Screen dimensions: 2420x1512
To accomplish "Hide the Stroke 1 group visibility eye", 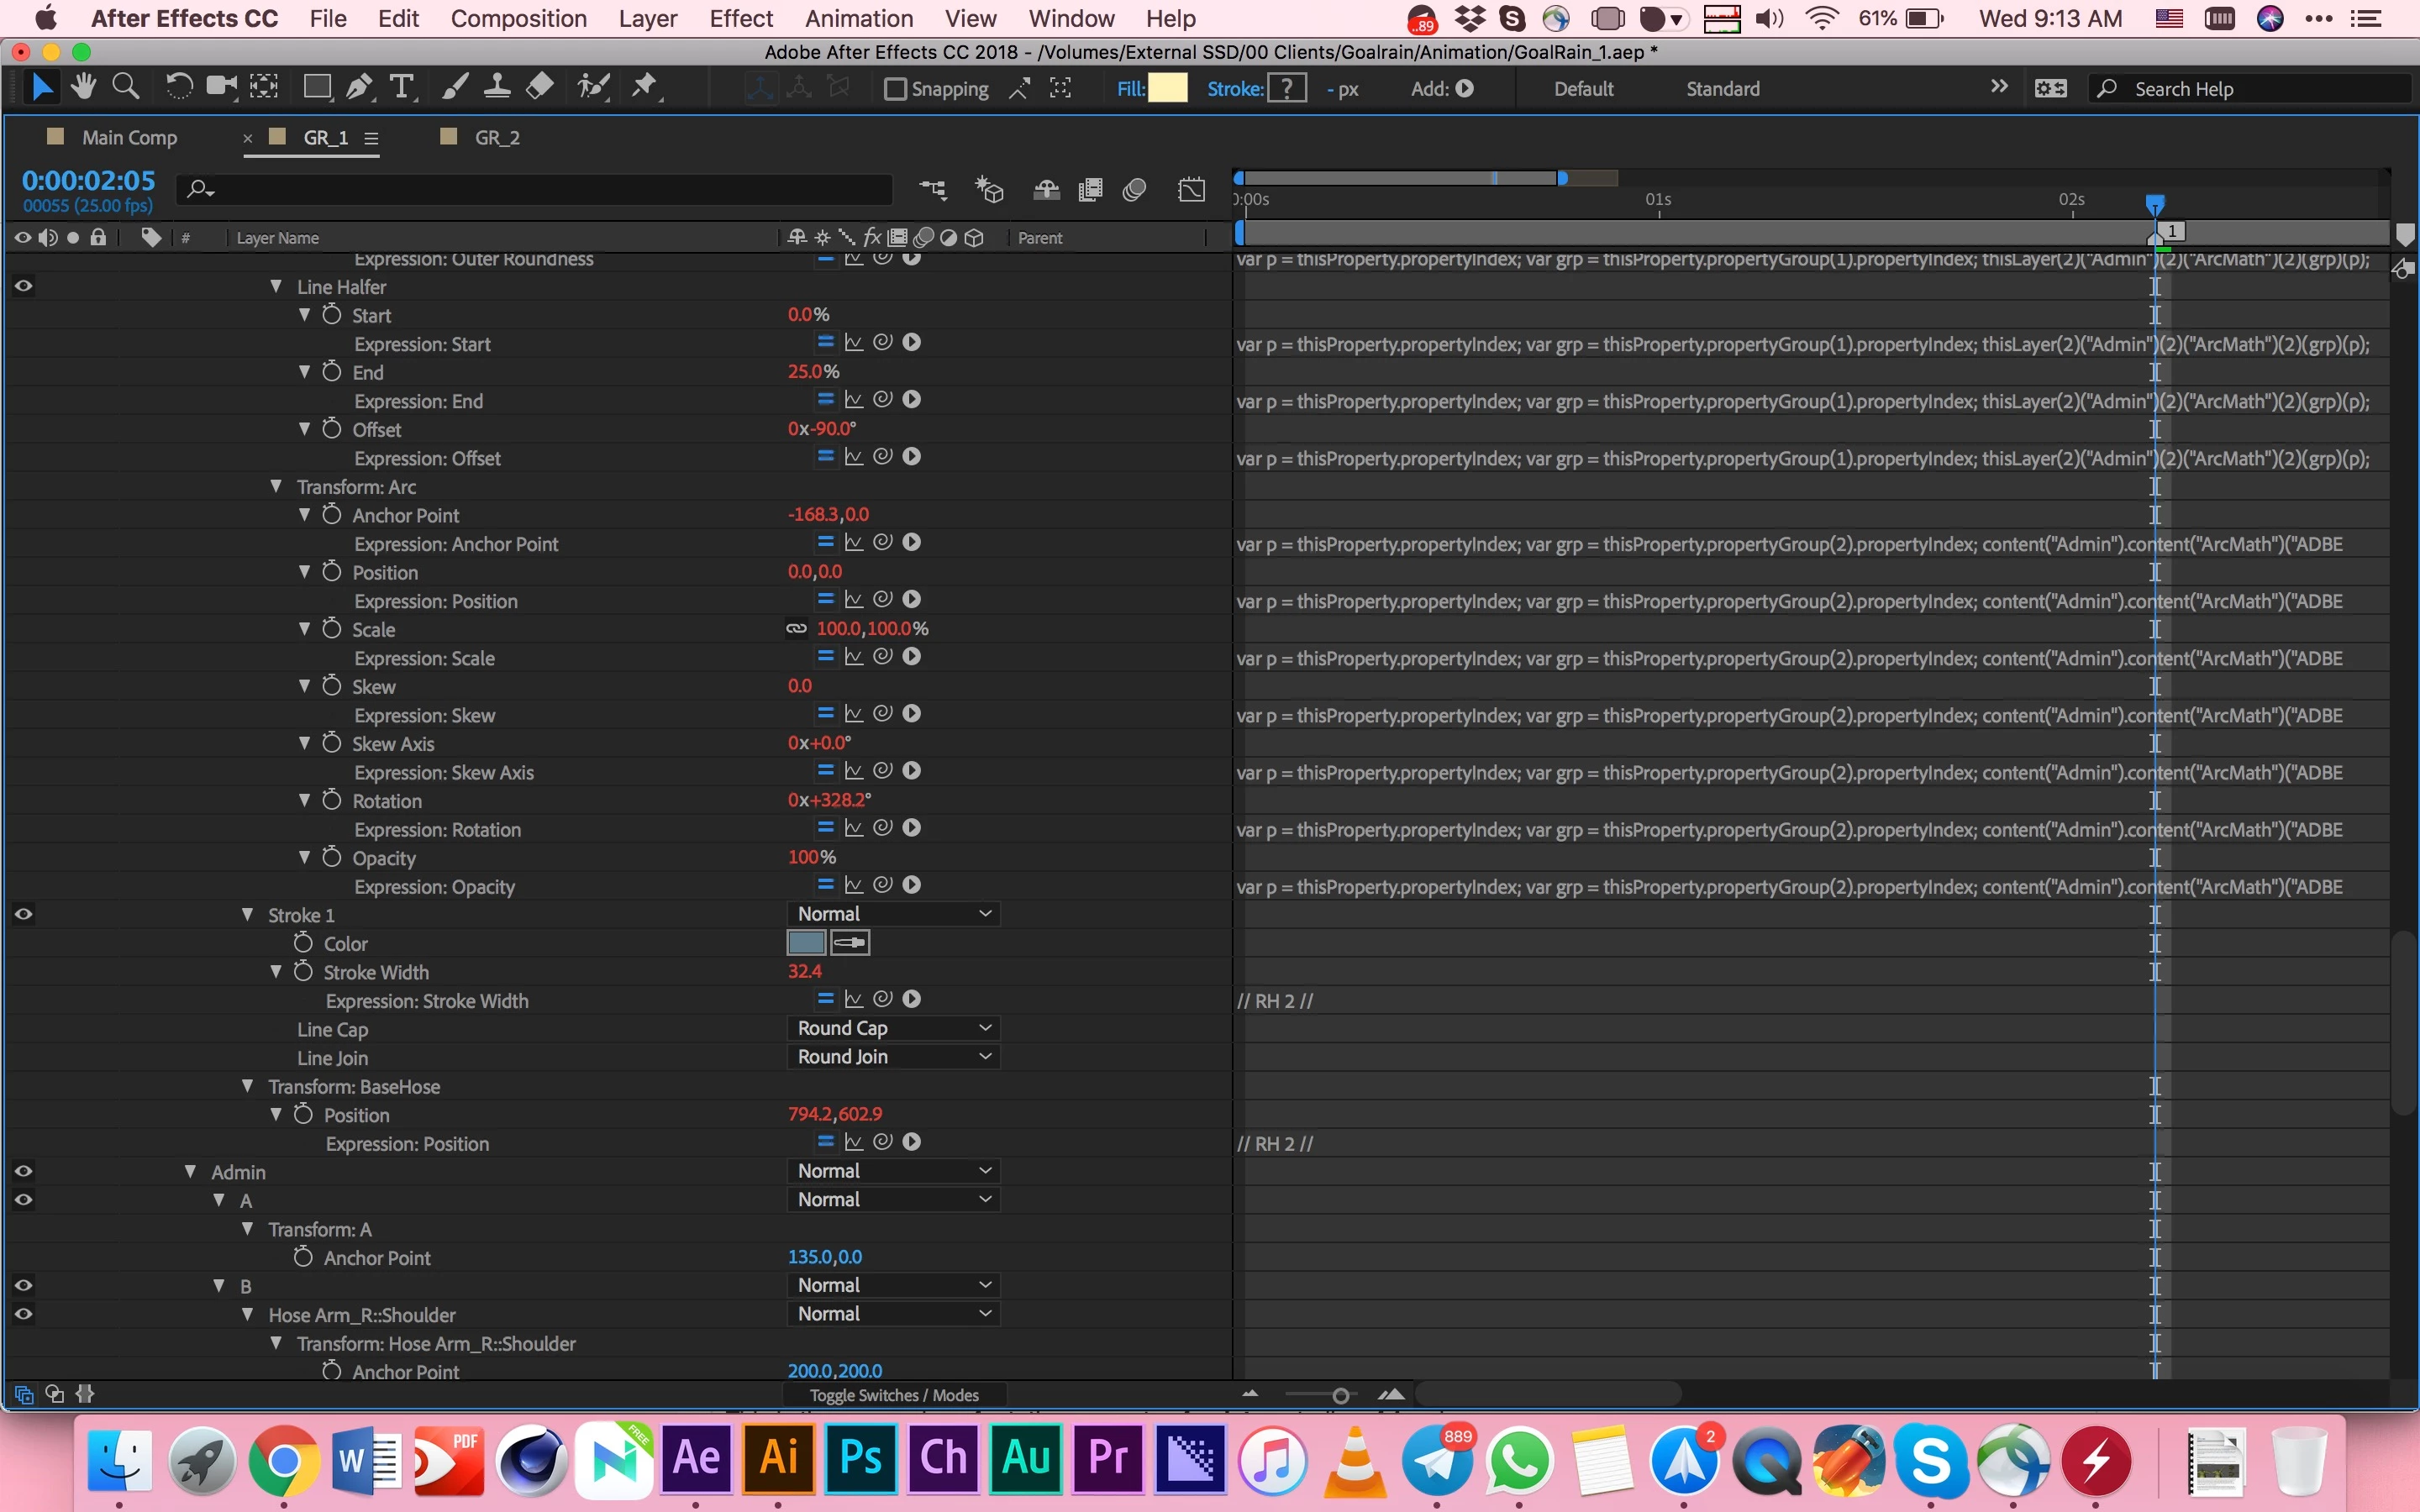I will point(23,914).
